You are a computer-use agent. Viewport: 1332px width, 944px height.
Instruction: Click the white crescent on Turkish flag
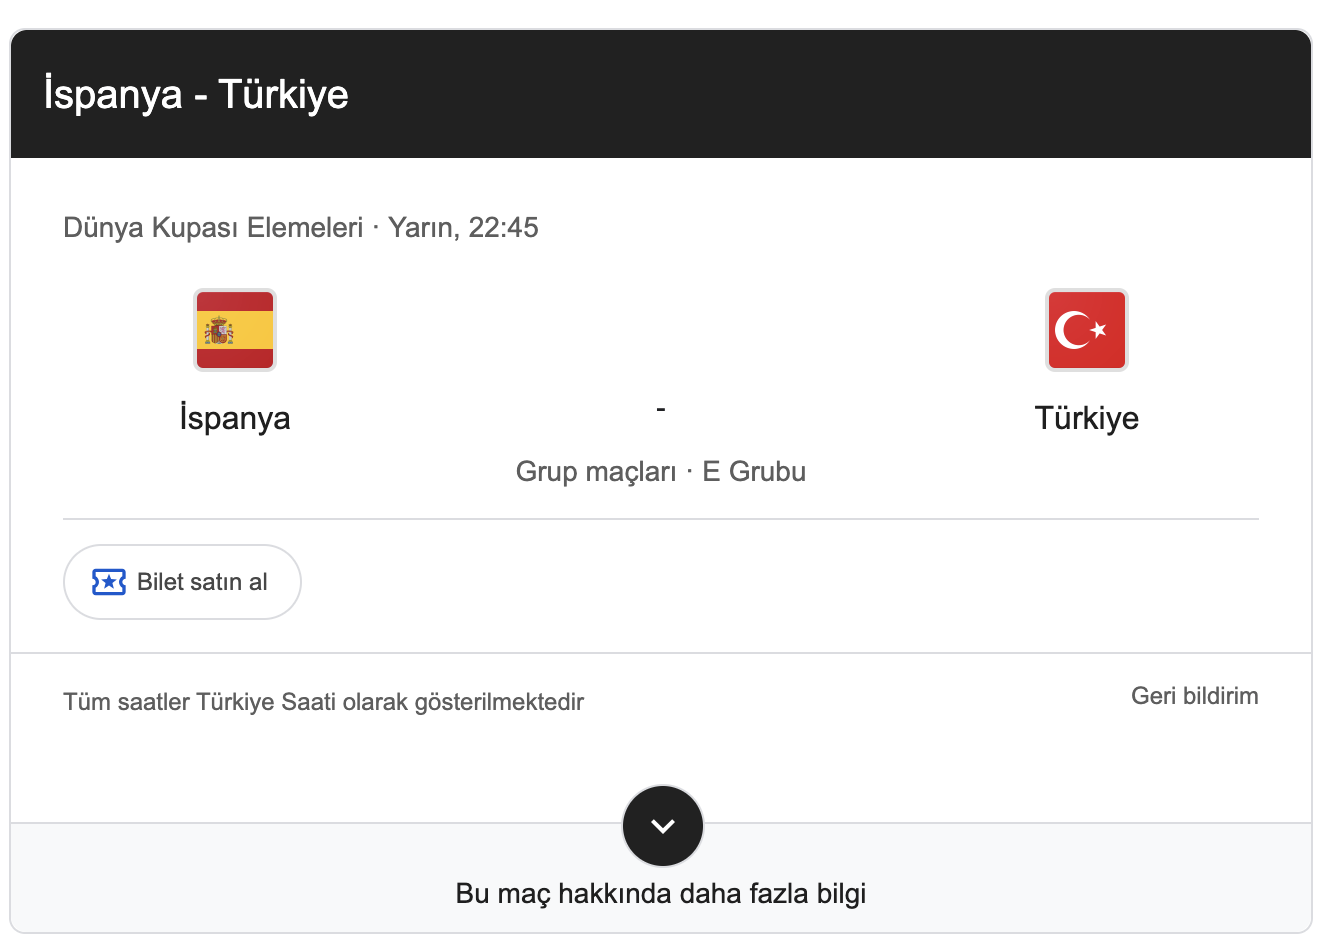(1073, 330)
